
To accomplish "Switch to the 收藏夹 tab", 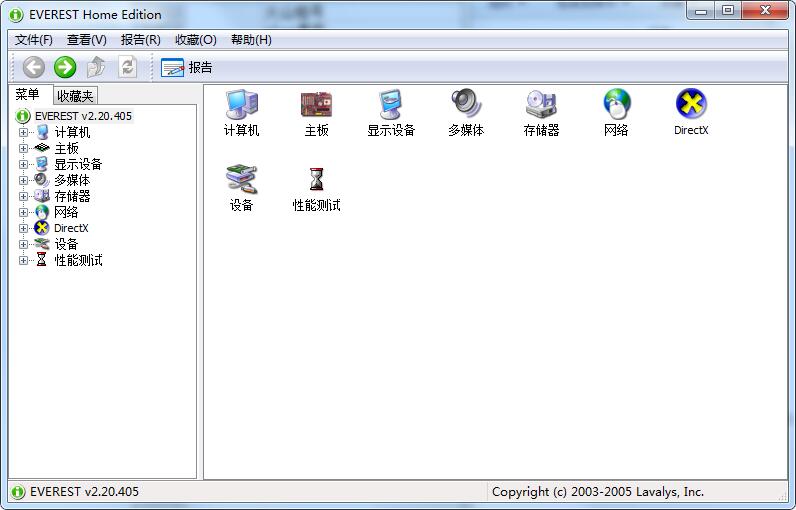I will [x=75, y=96].
